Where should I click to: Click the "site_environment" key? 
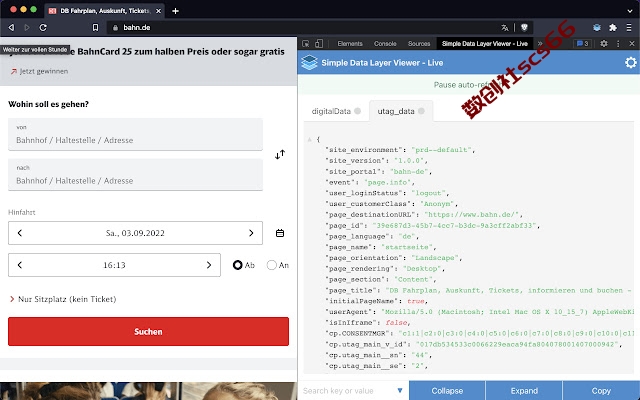coord(364,150)
